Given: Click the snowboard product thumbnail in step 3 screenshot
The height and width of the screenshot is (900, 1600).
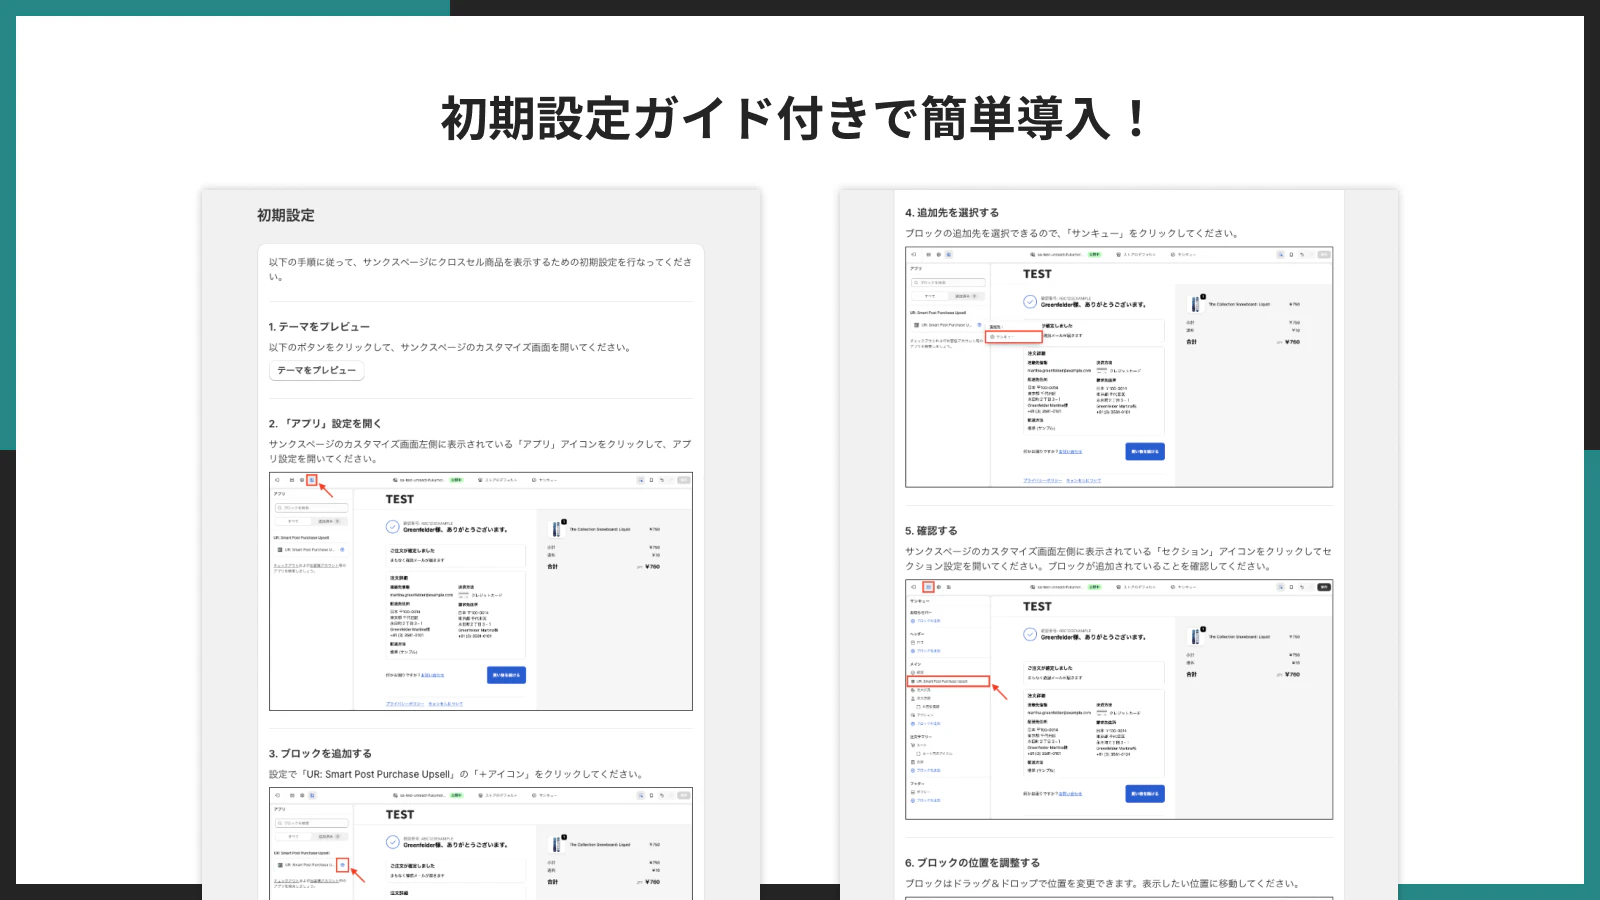Looking at the screenshot, I should (556, 845).
